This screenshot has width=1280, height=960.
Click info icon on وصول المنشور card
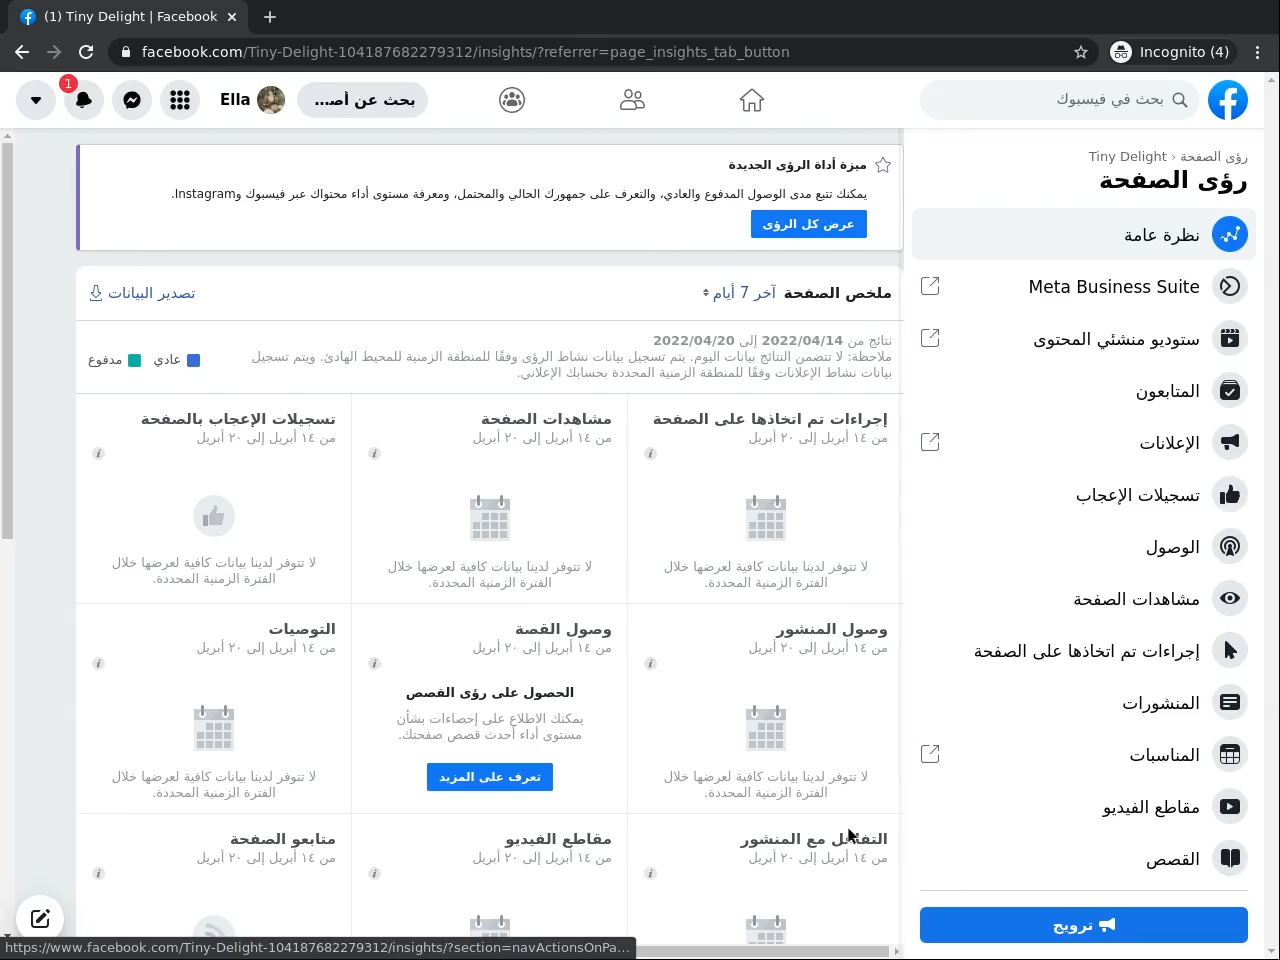coord(650,663)
